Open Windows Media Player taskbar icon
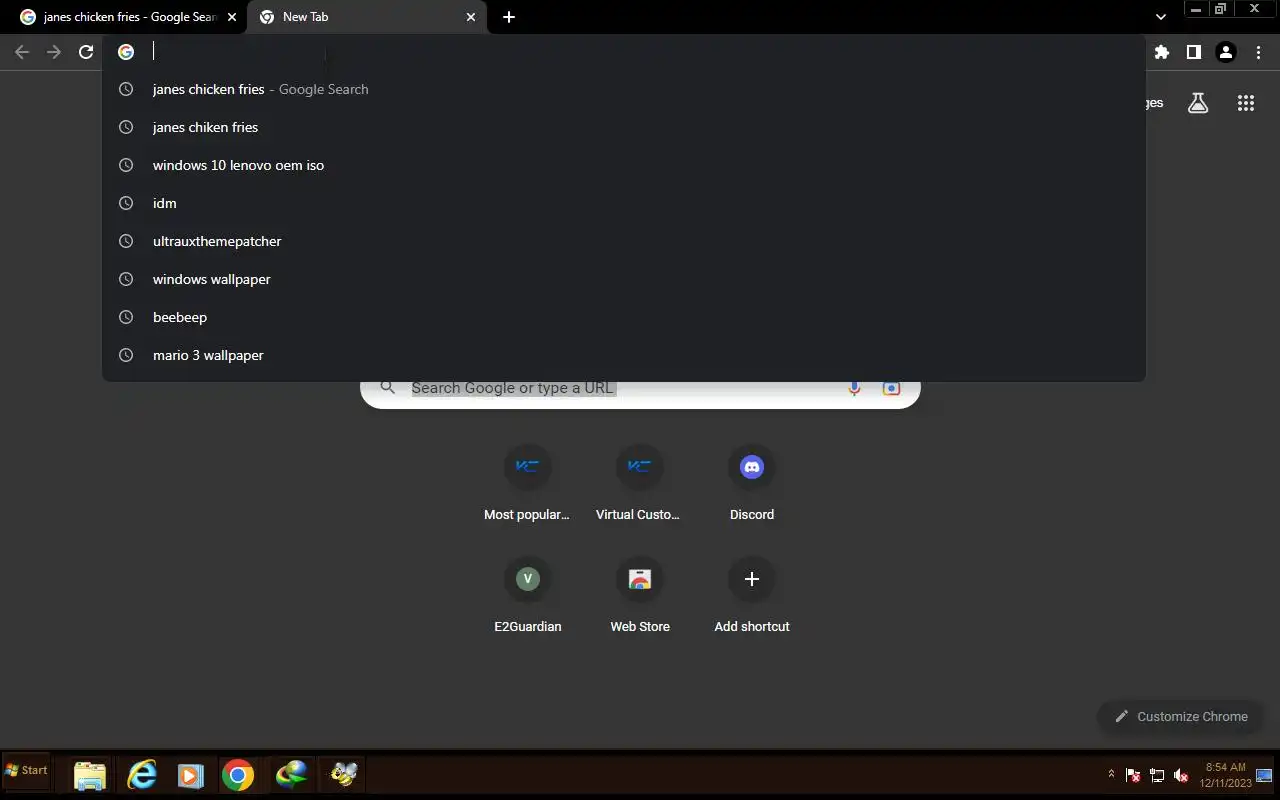1280x800 pixels. pos(190,775)
